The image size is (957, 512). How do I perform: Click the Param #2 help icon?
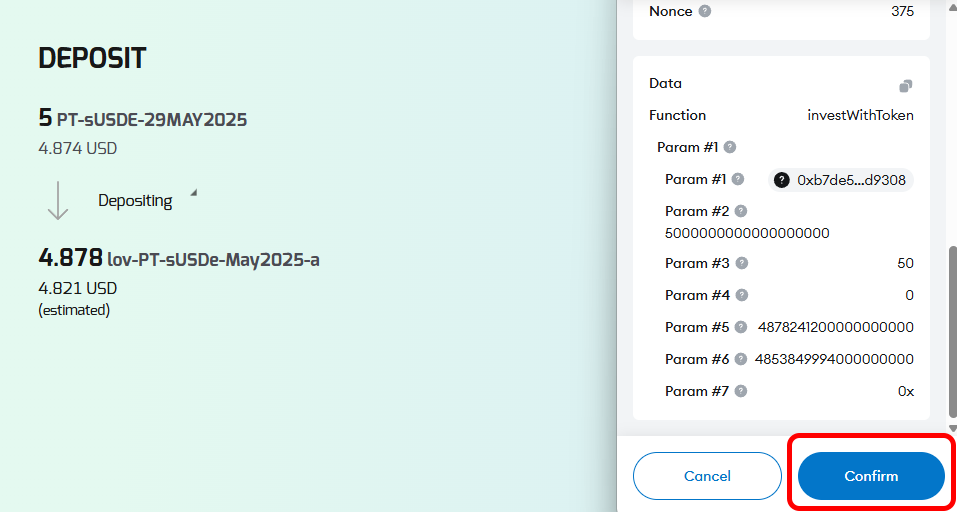[741, 211]
